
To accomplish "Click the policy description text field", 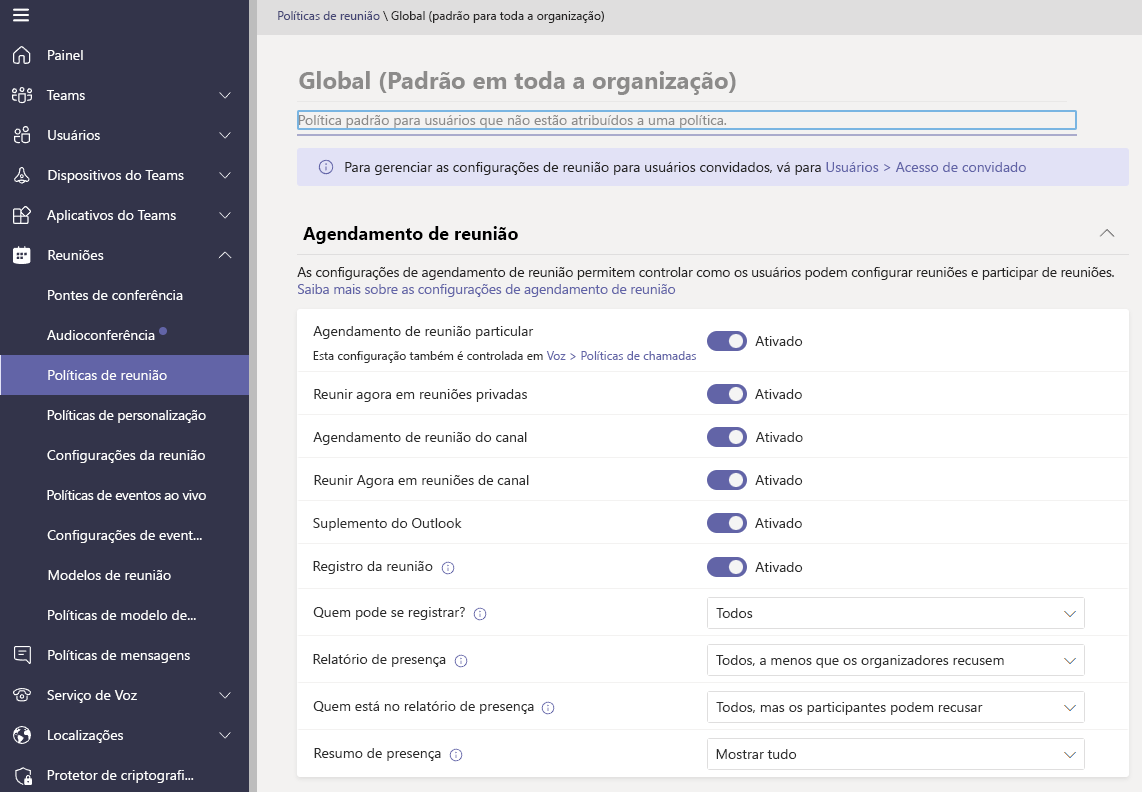I will point(686,120).
